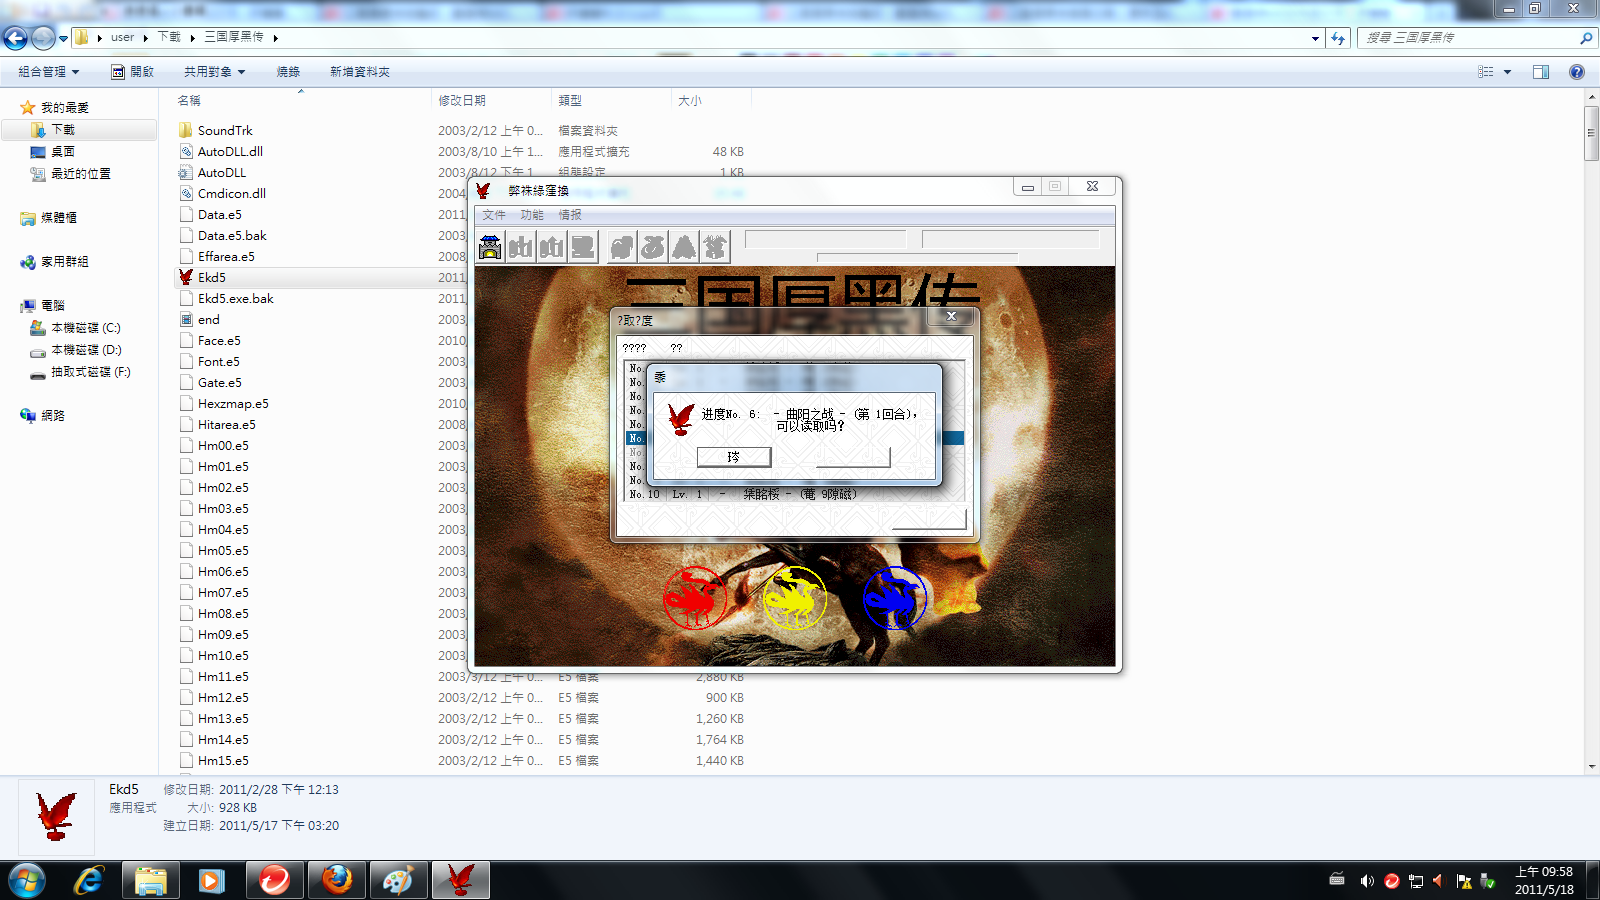The width and height of the screenshot is (1600, 900).
Task: Launch Internet Explorer from the taskbar
Action: (x=90, y=880)
